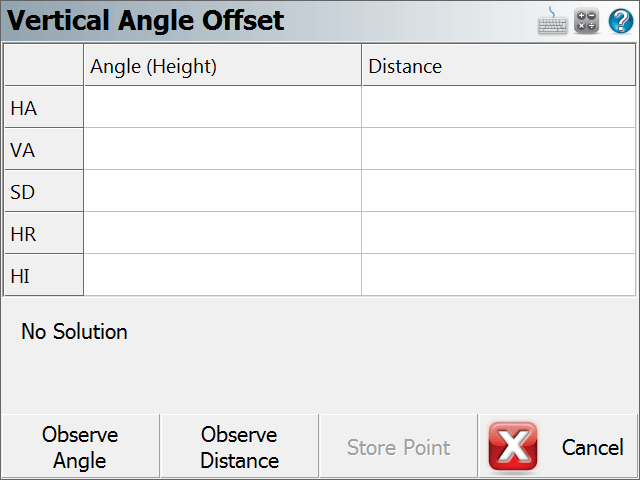Viewport: 640px width, 480px height.
Task: Click the No Solution status text
Action: coord(74,331)
